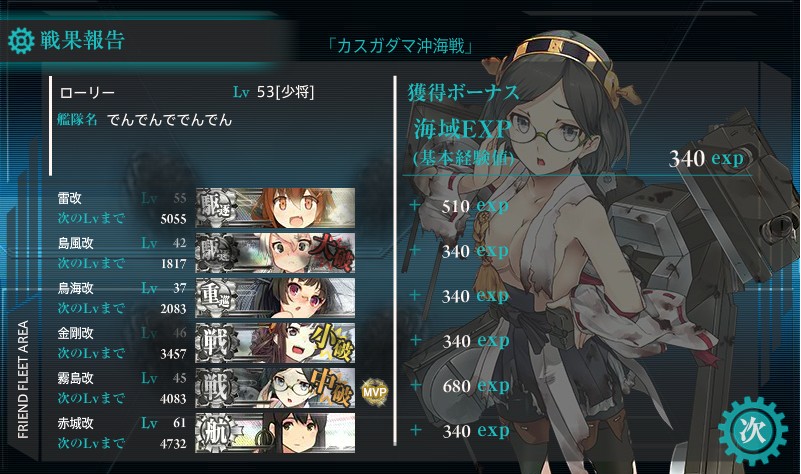Screen dimensions: 801x474
Task: Click the admiral name ローリー
Action: [87, 92]
